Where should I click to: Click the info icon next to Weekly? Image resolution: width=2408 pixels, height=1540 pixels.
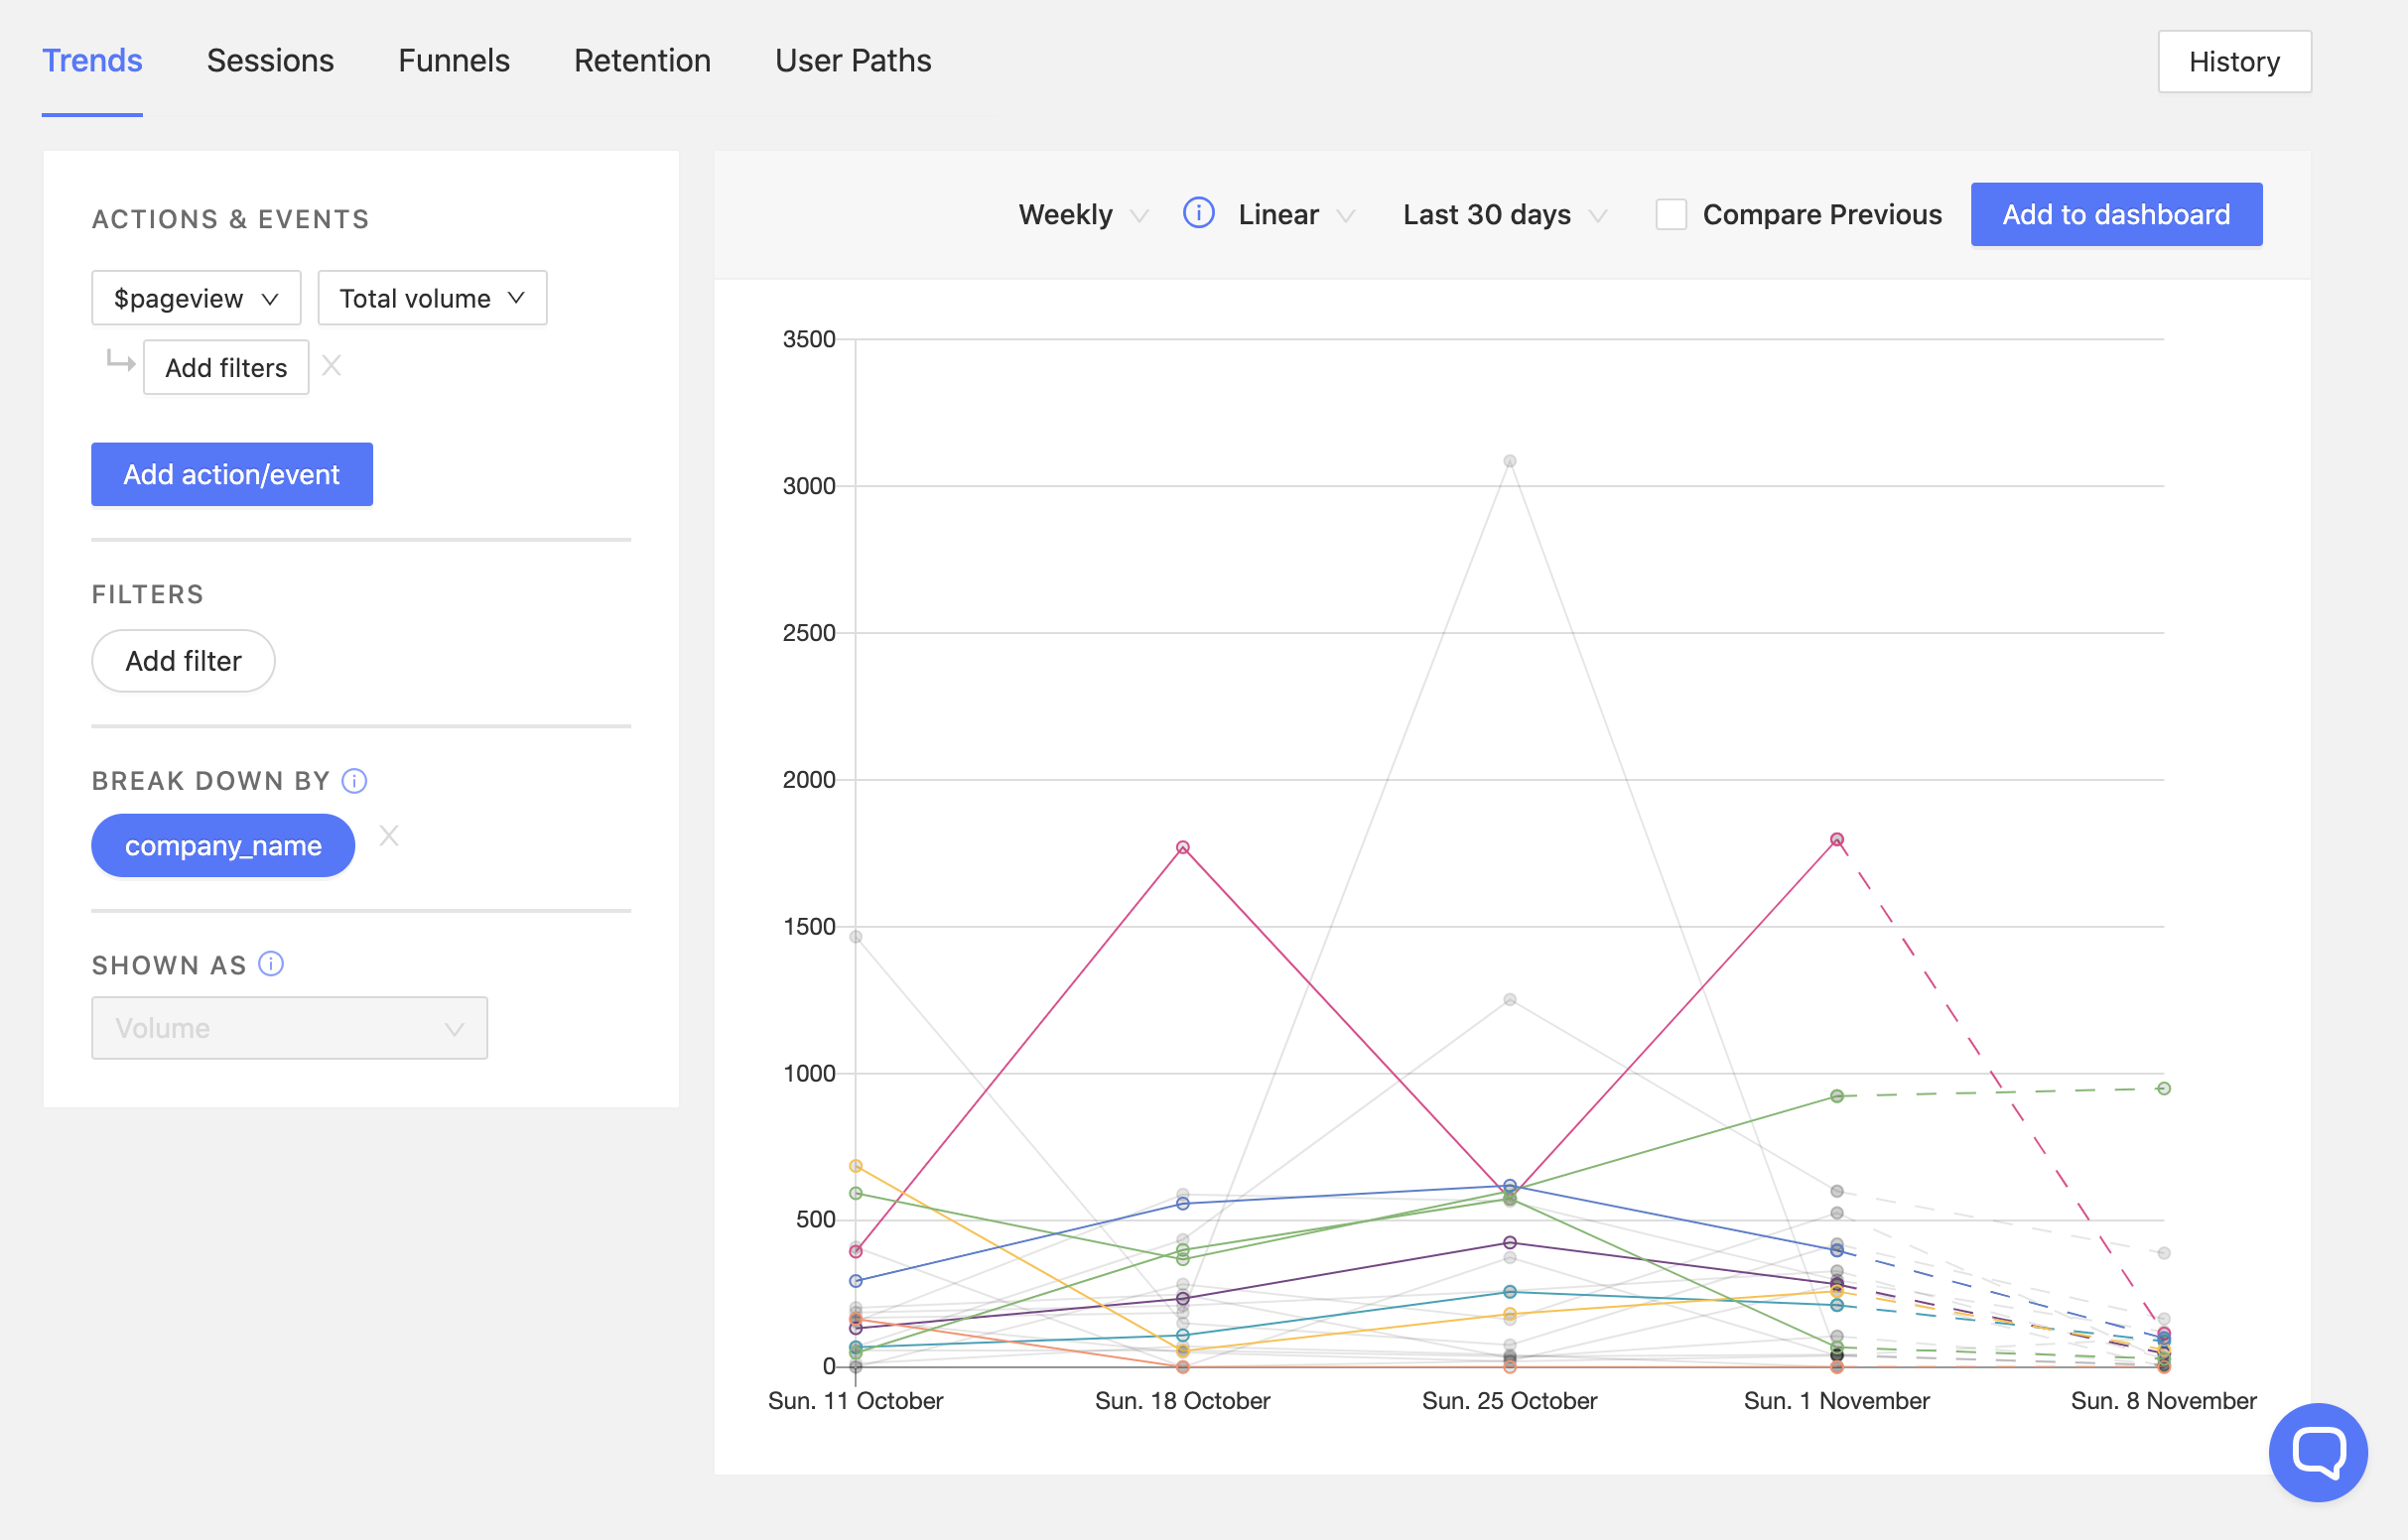[1198, 213]
